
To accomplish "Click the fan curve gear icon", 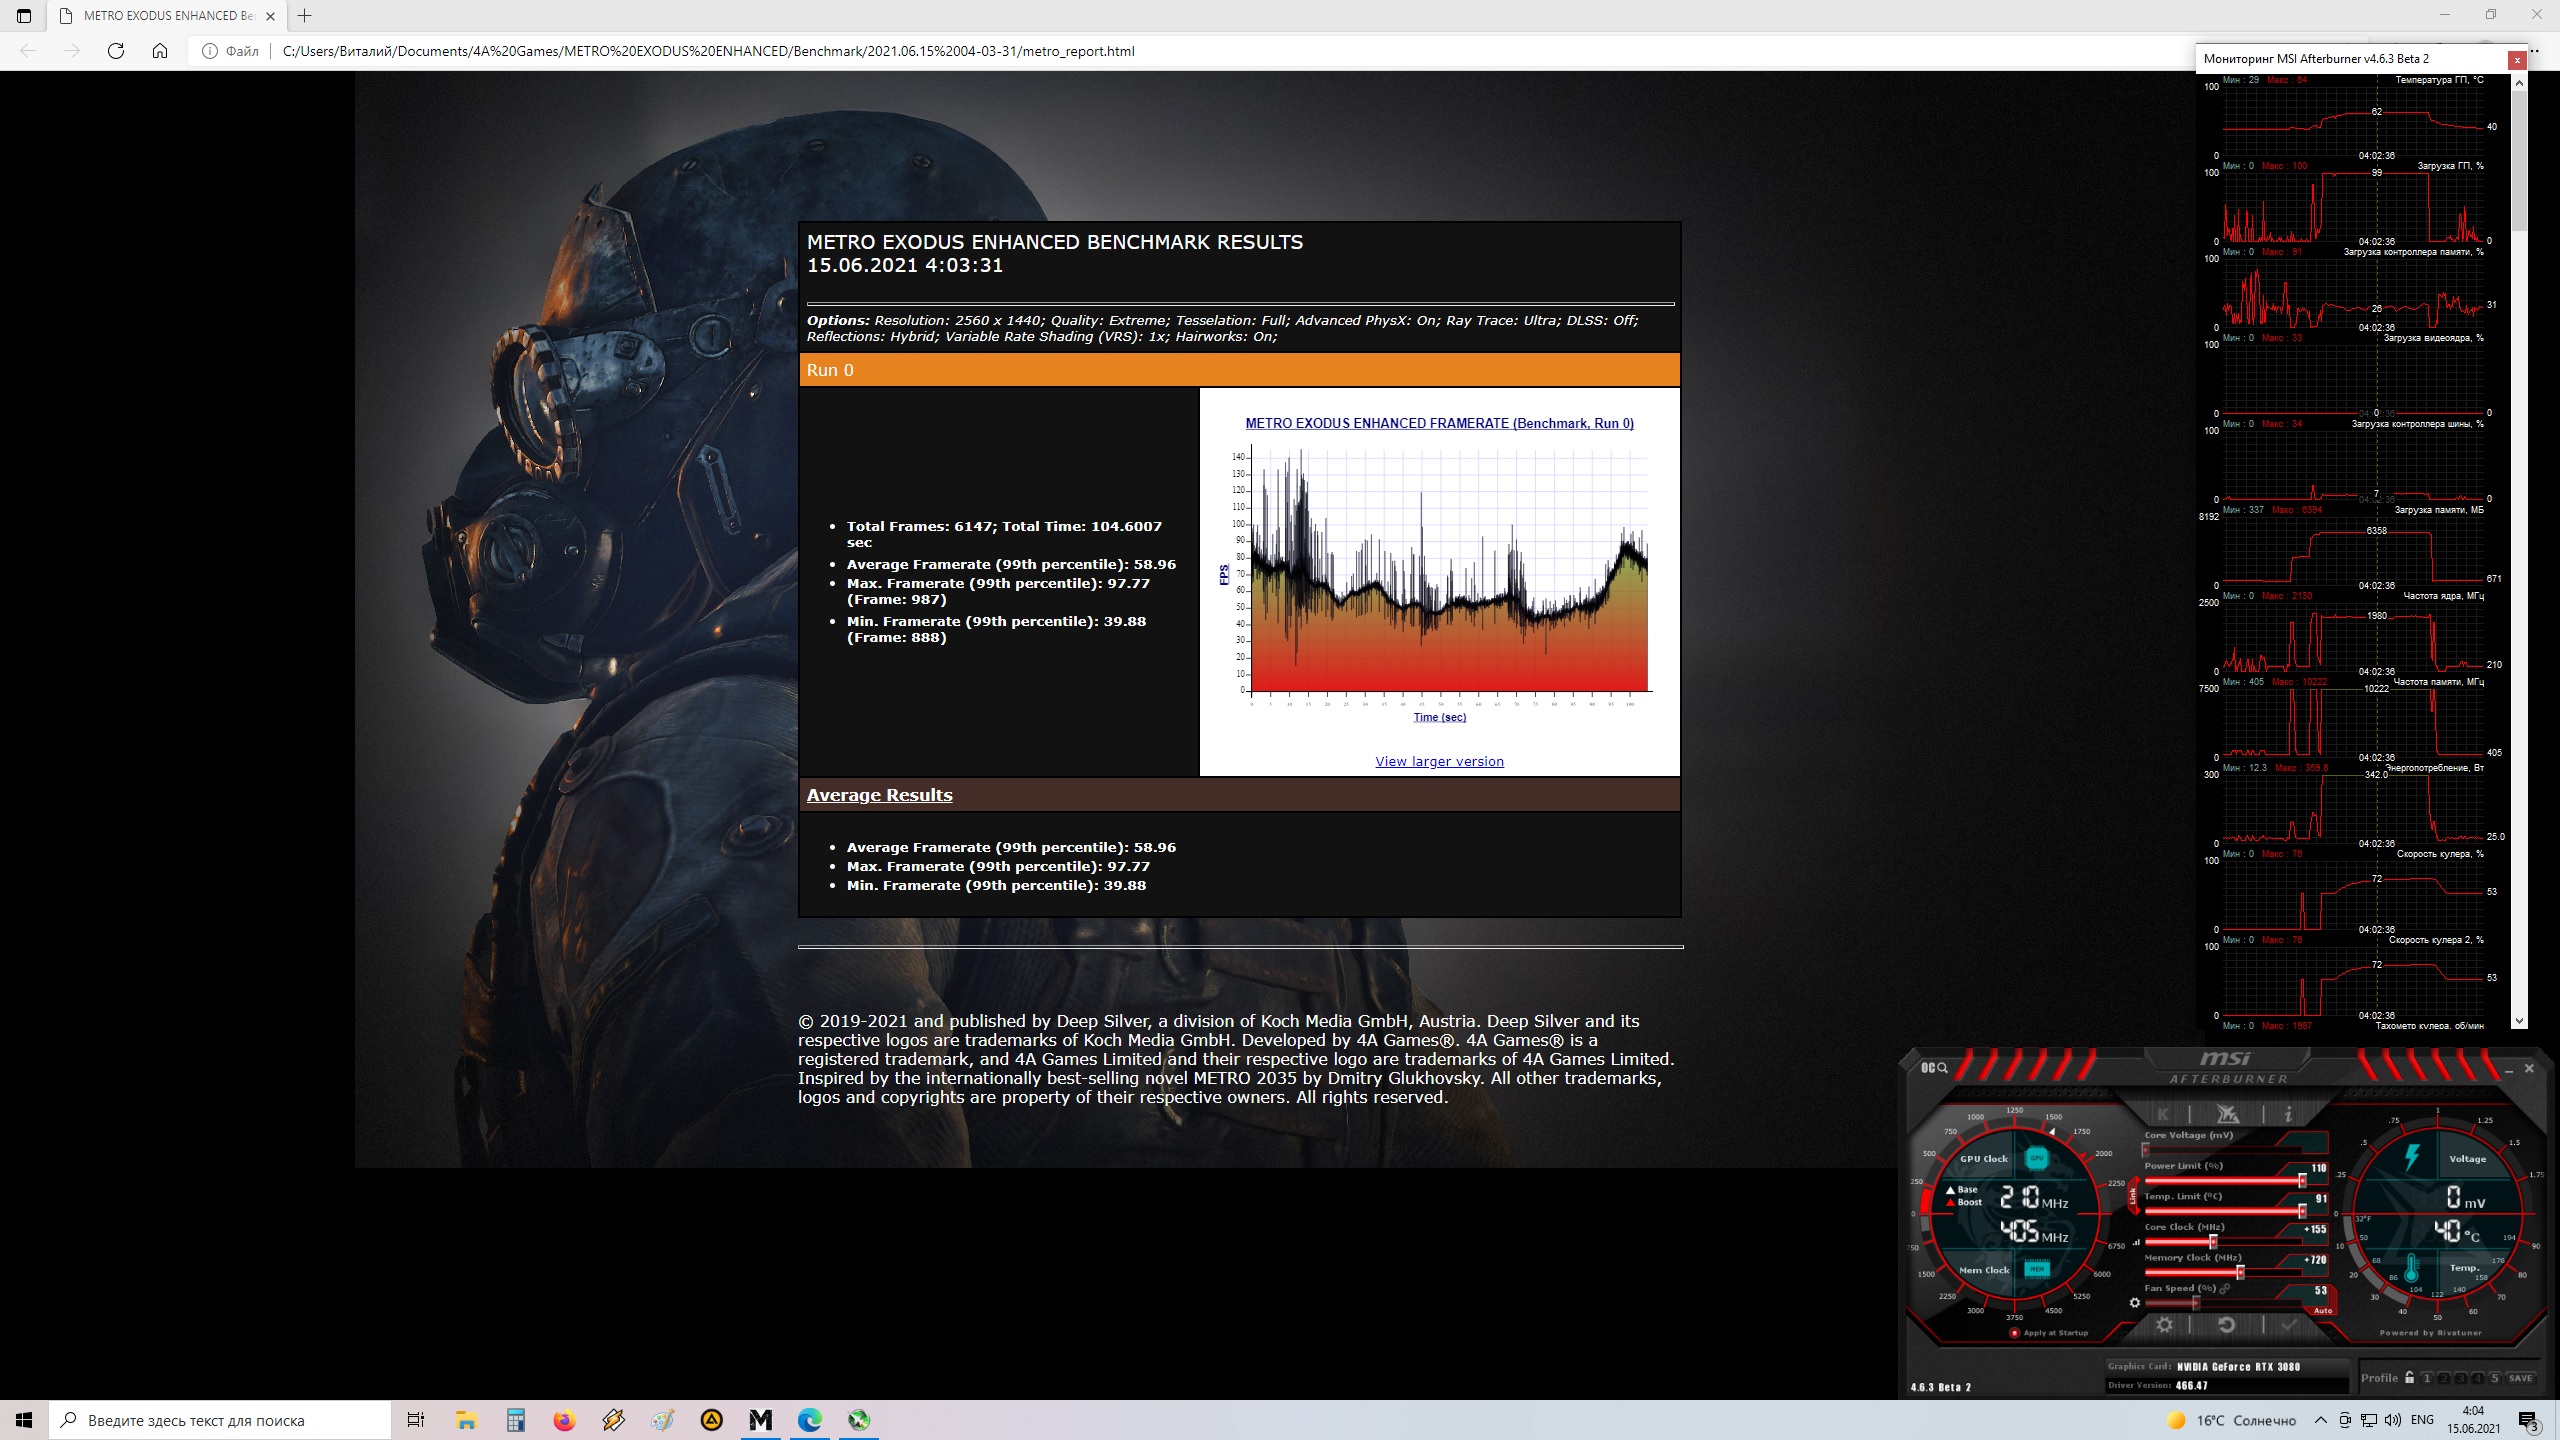I will (2135, 1303).
